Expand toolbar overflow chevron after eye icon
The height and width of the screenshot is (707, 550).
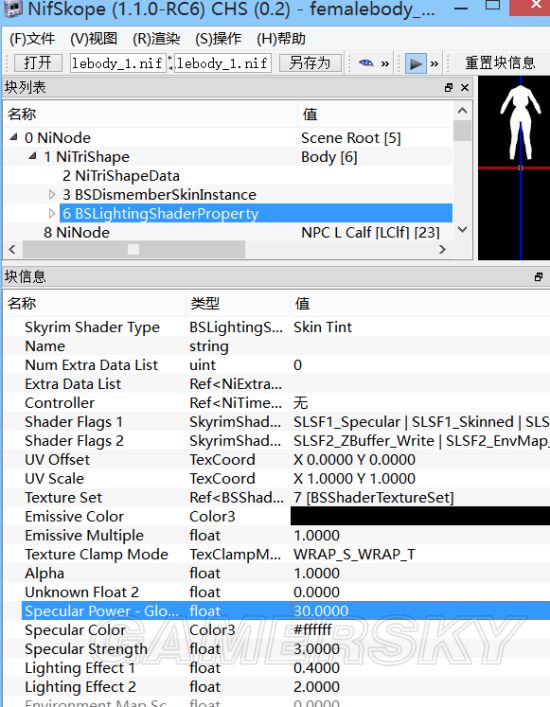[385, 64]
